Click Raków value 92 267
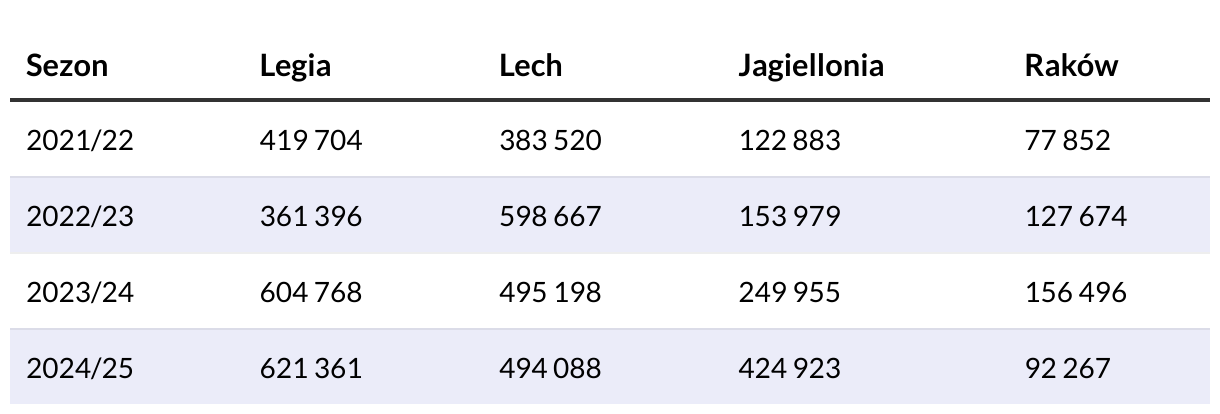Viewport: 1220px width, 414px height. (1067, 368)
